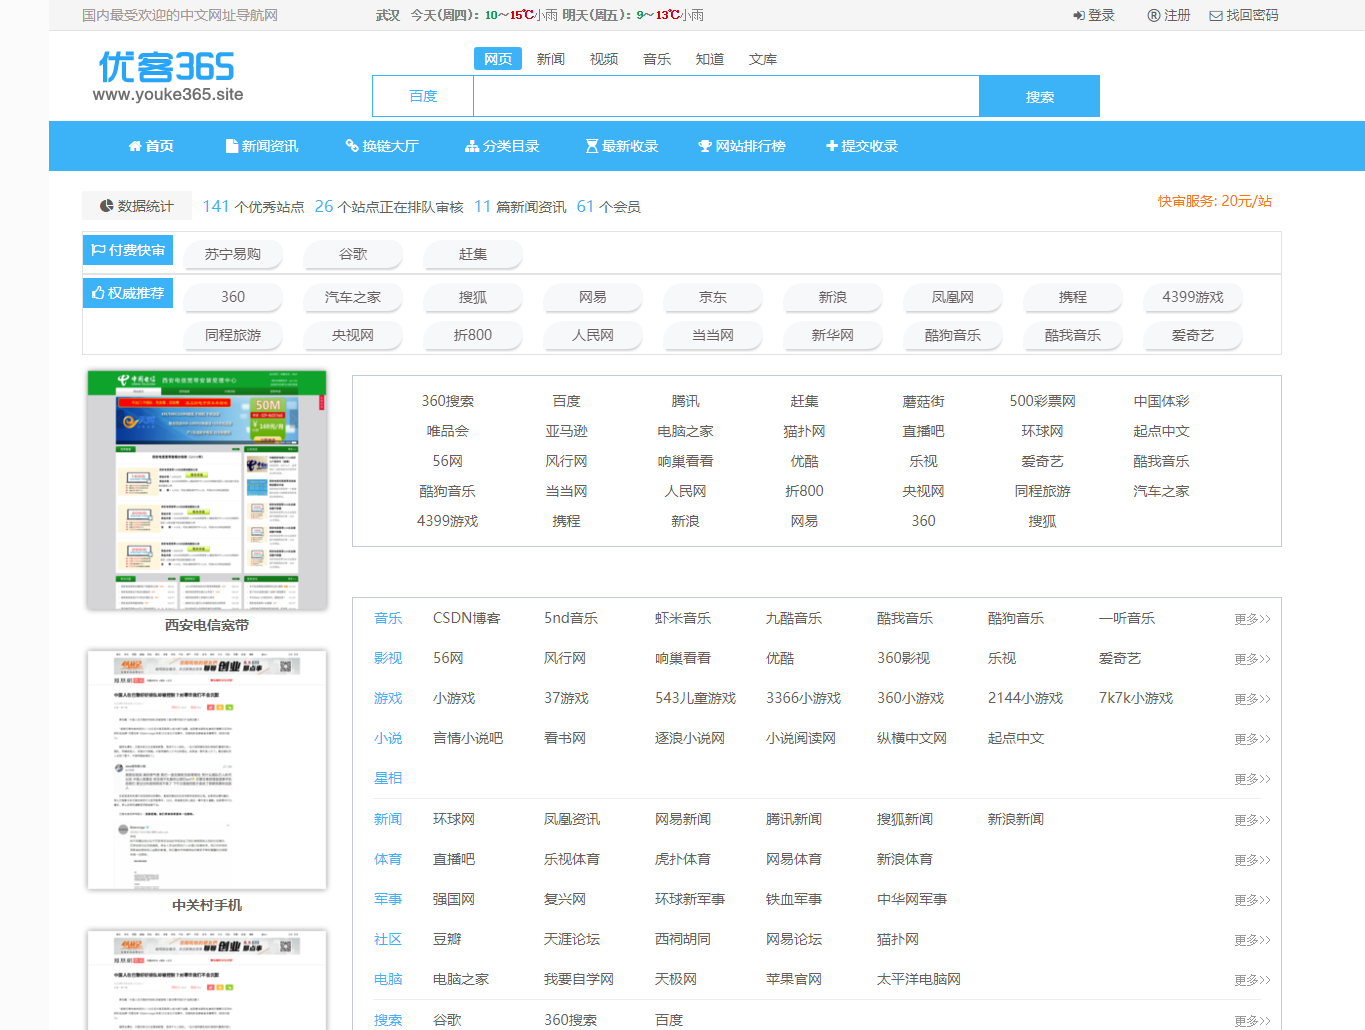Screen dimensions: 1365x1030
Task: Click the 付费快审 flag icon
Action: point(99,250)
